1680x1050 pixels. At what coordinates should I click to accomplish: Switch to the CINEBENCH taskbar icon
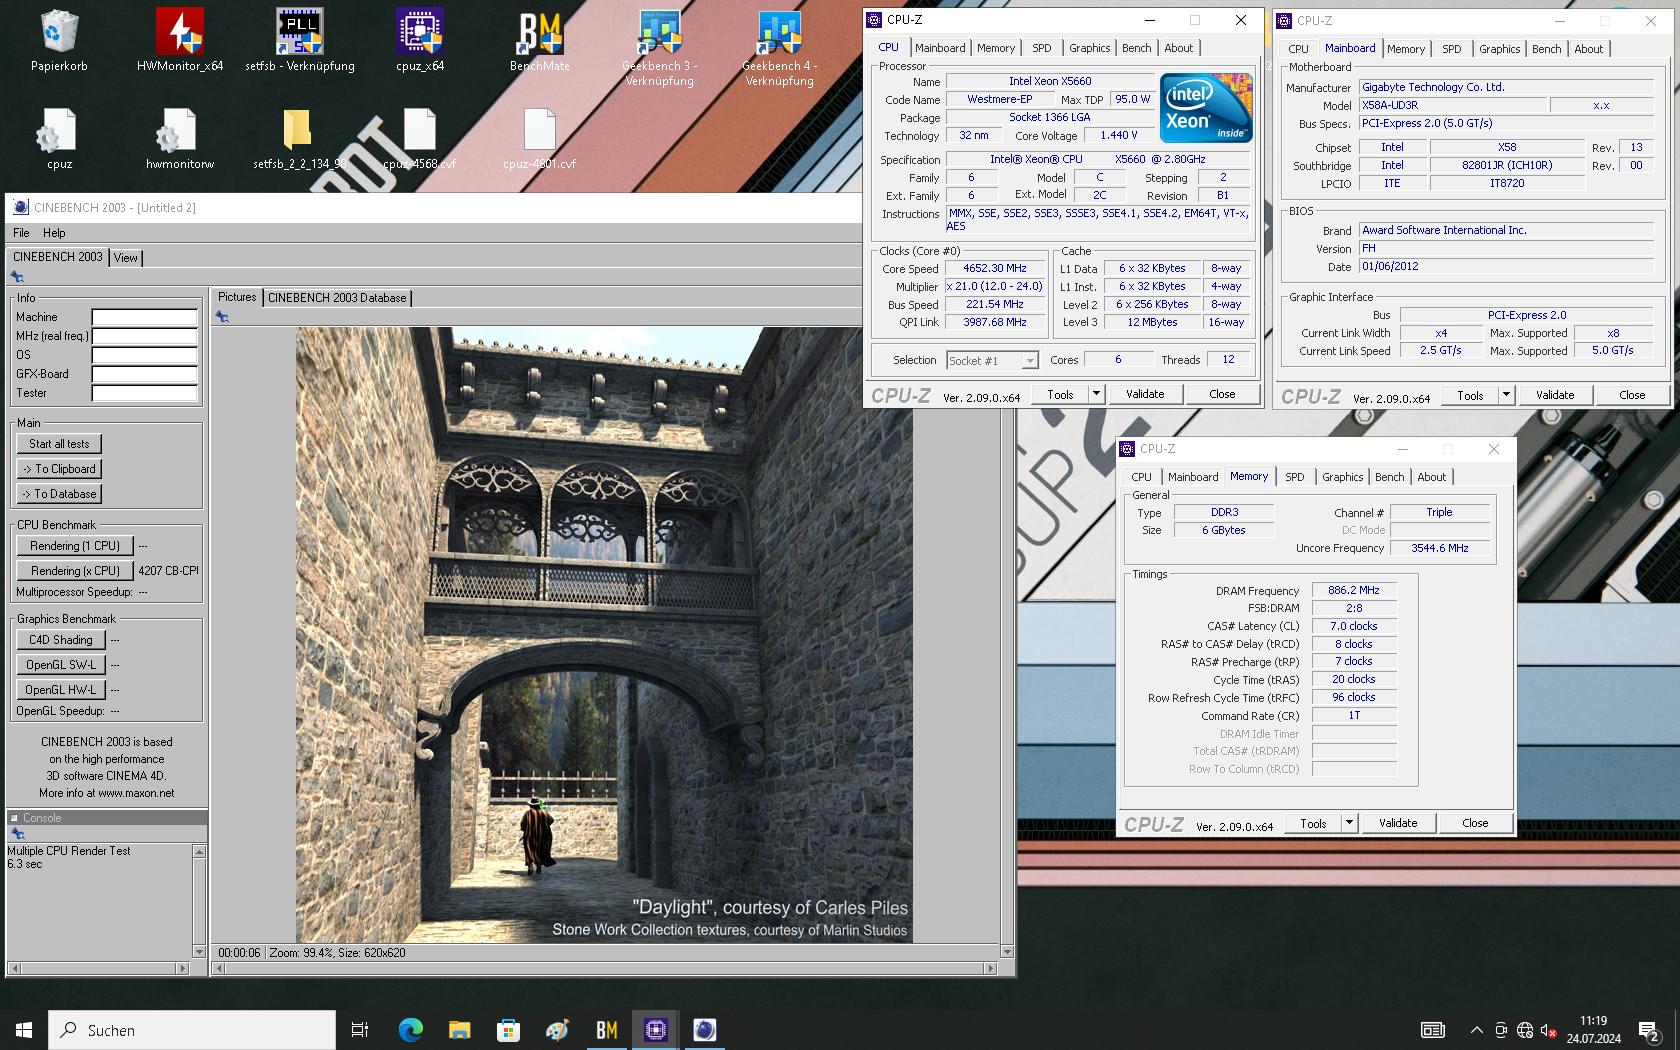click(705, 1030)
